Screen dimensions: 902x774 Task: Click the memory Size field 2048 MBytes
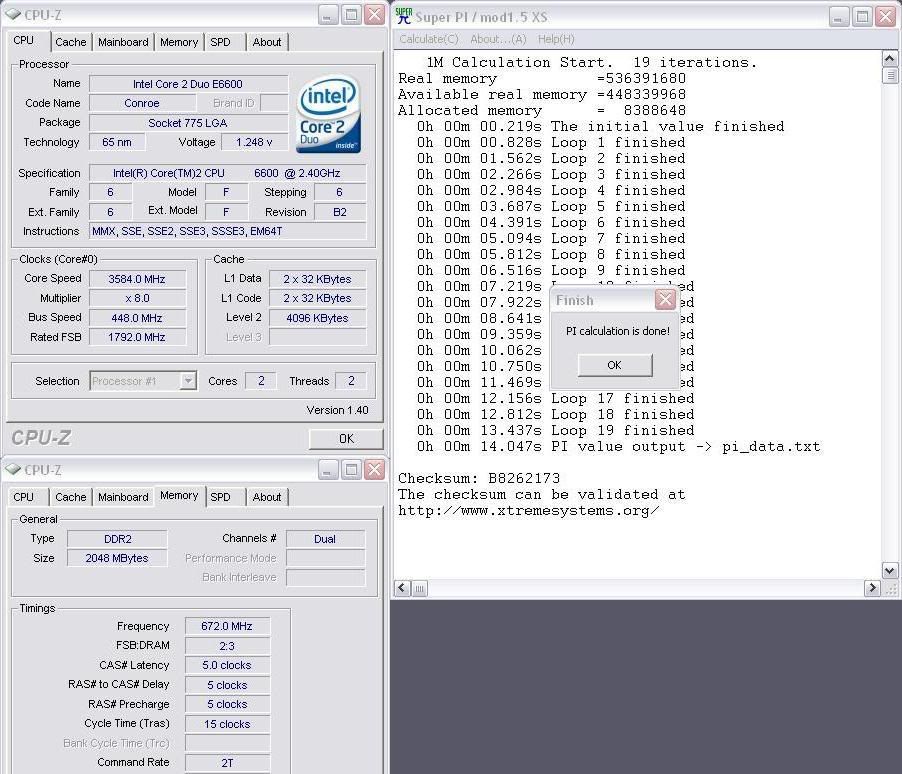click(x=117, y=558)
